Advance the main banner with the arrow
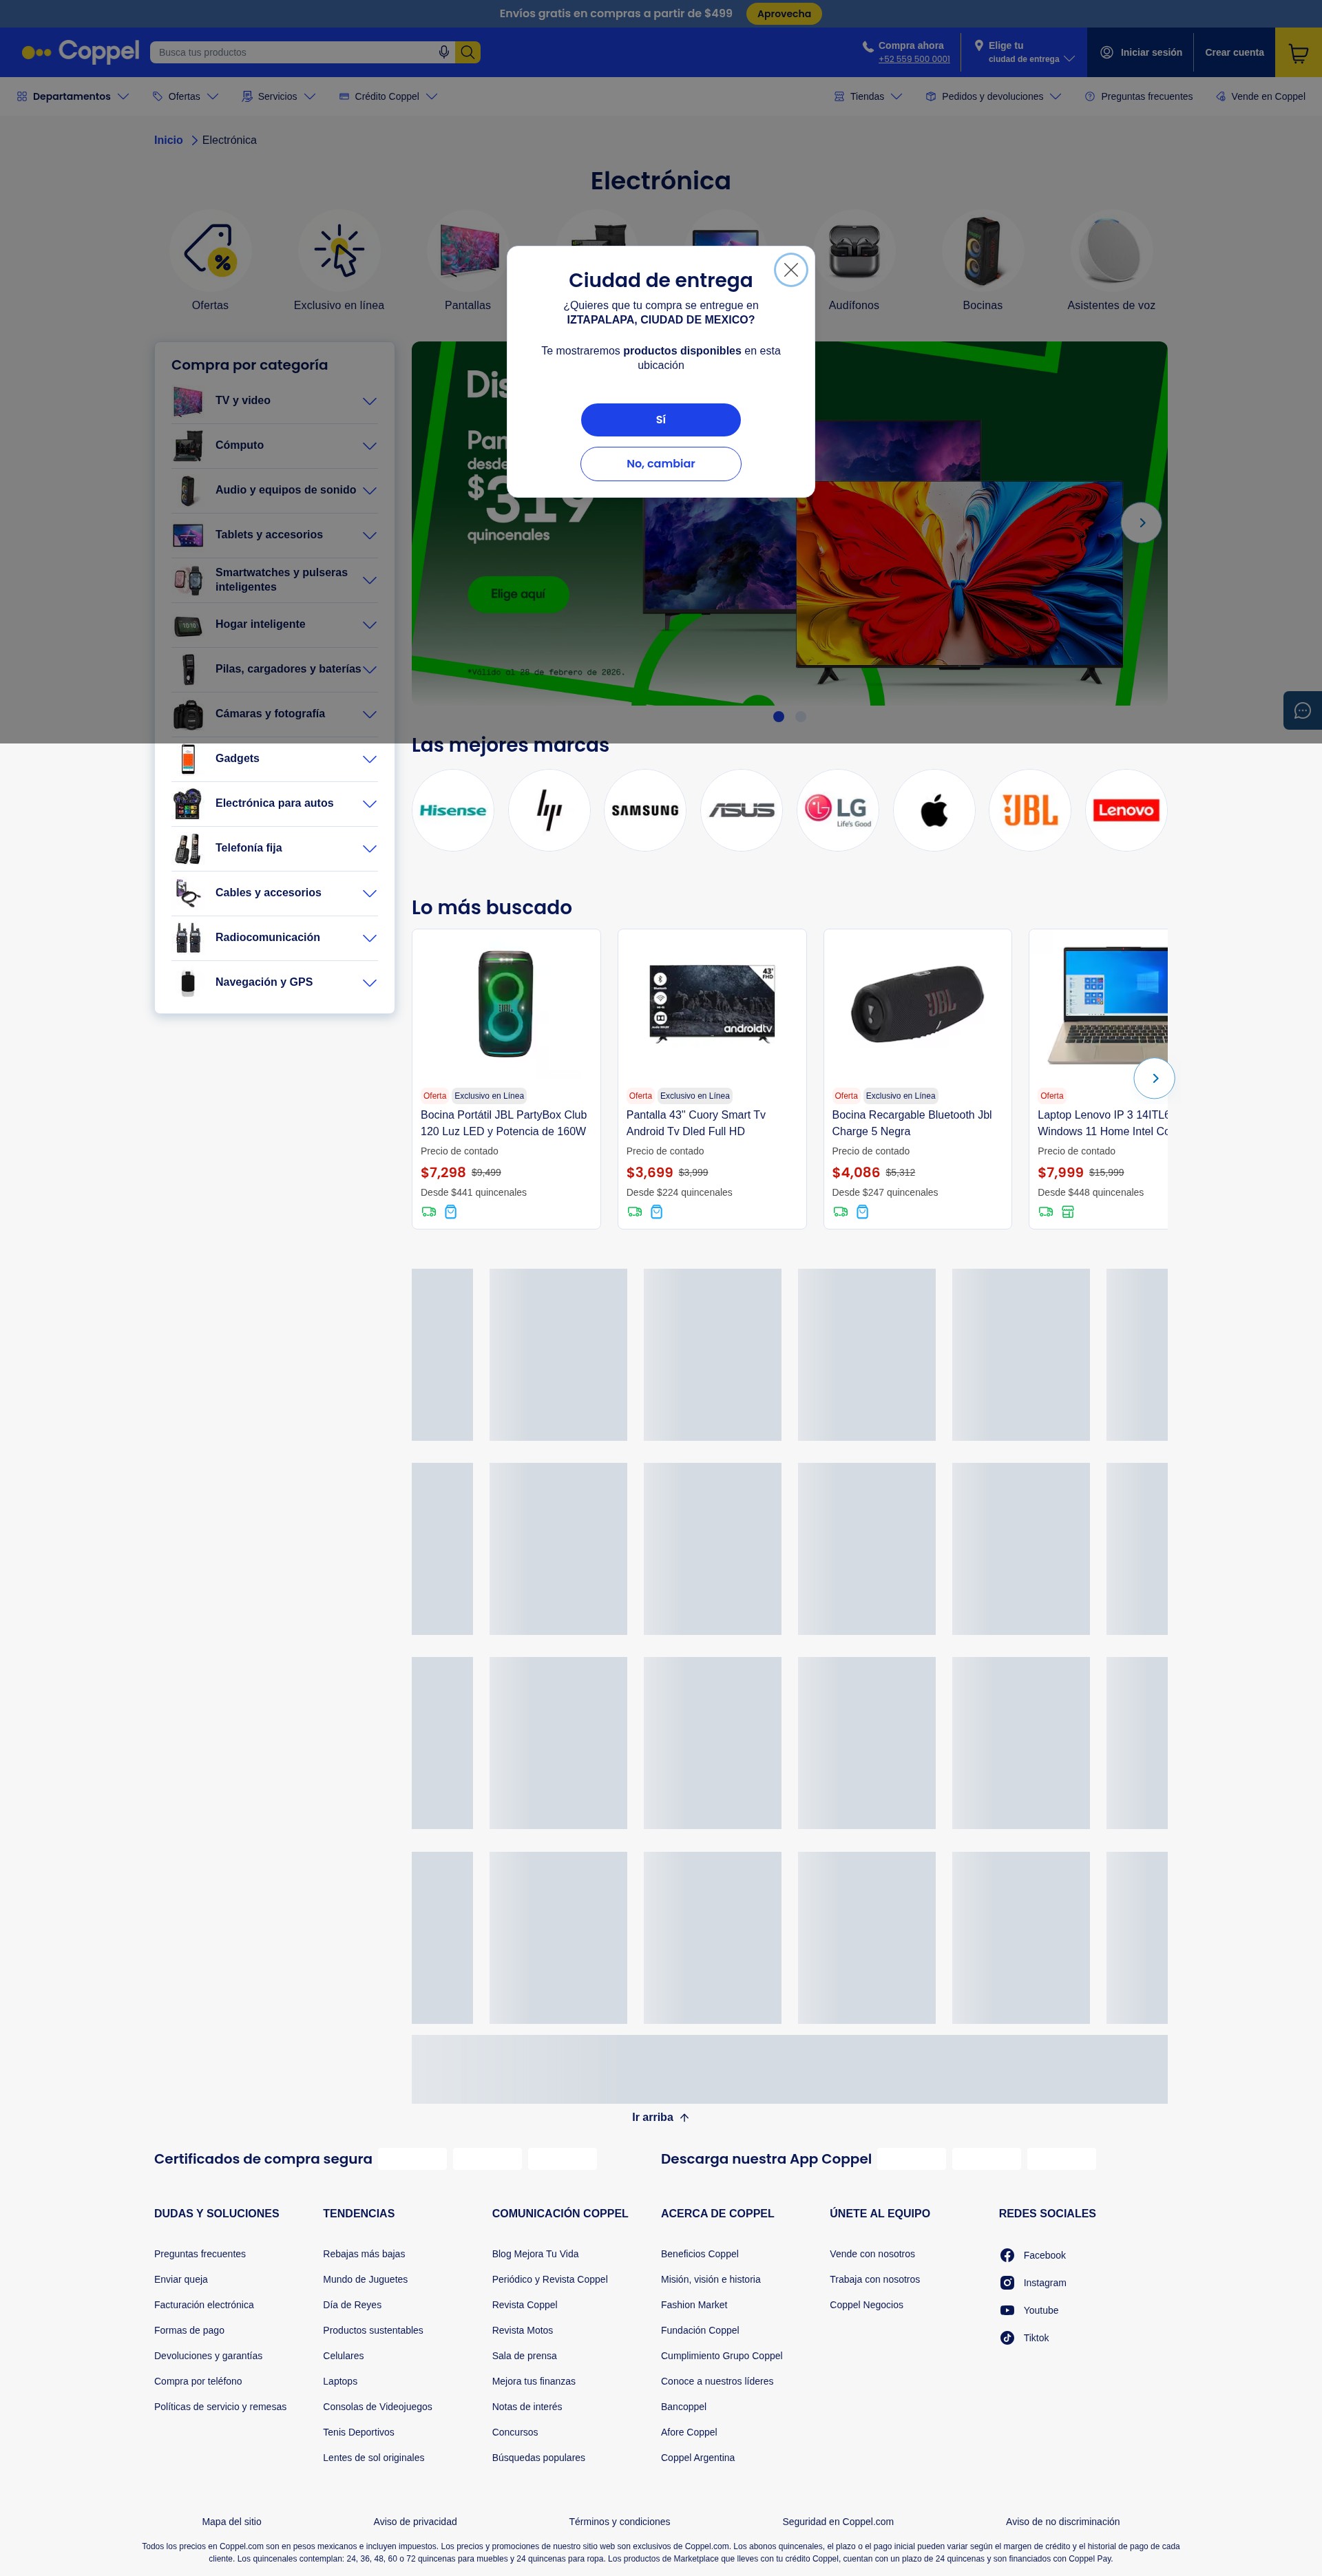This screenshot has height=2576, width=1322. 1141,523
